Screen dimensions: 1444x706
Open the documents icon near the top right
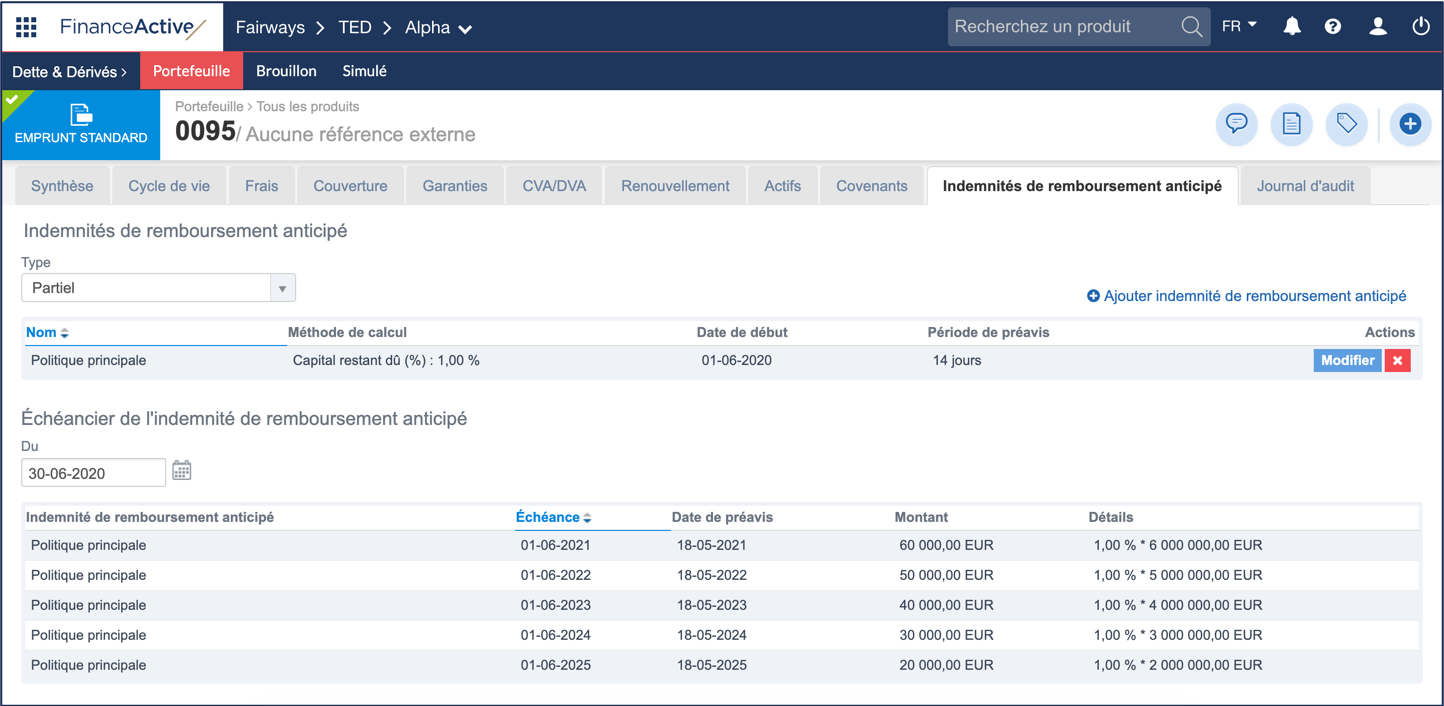pyautogui.click(x=1291, y=124)
